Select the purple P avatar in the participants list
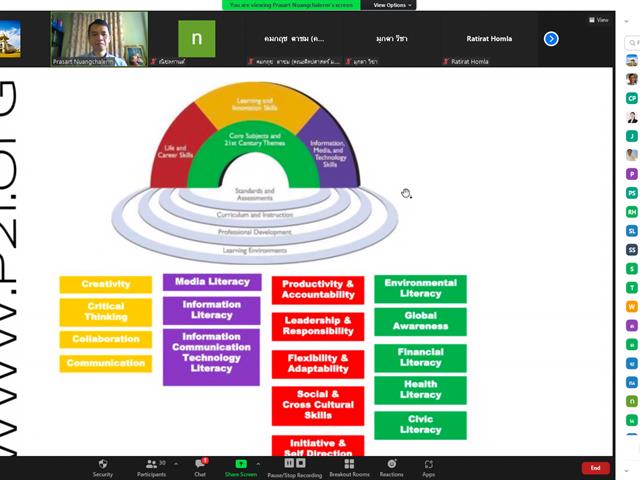The width and height of the screenshot is (640, 480). pos(632,174)
